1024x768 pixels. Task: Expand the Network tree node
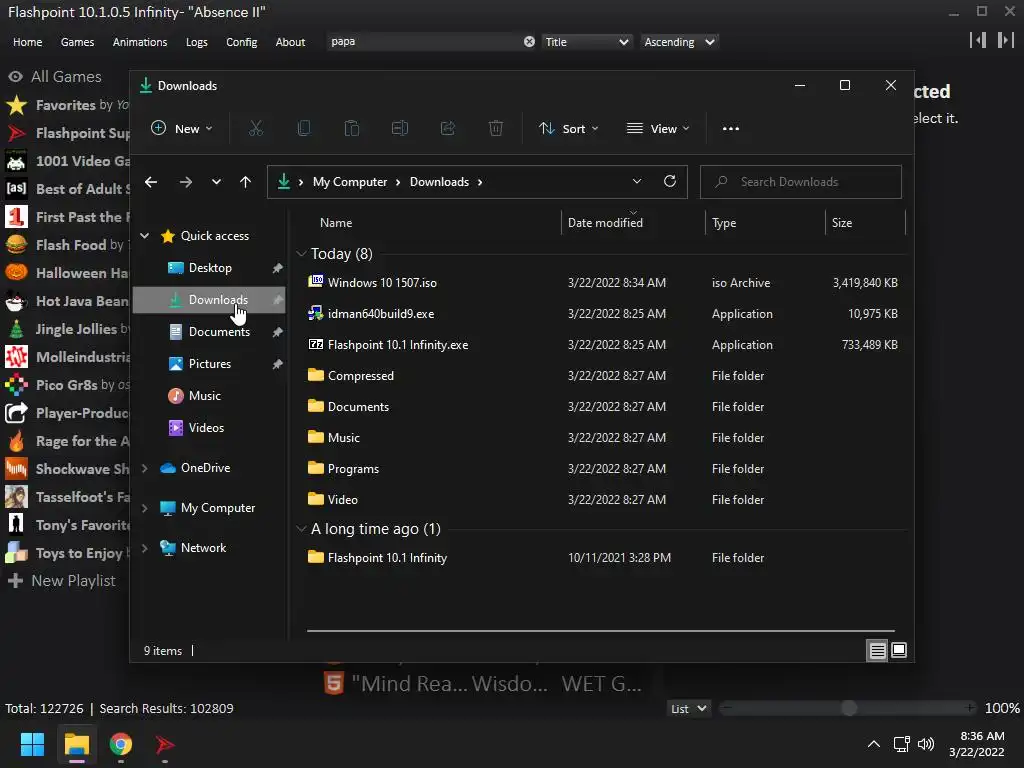point(144,548)
